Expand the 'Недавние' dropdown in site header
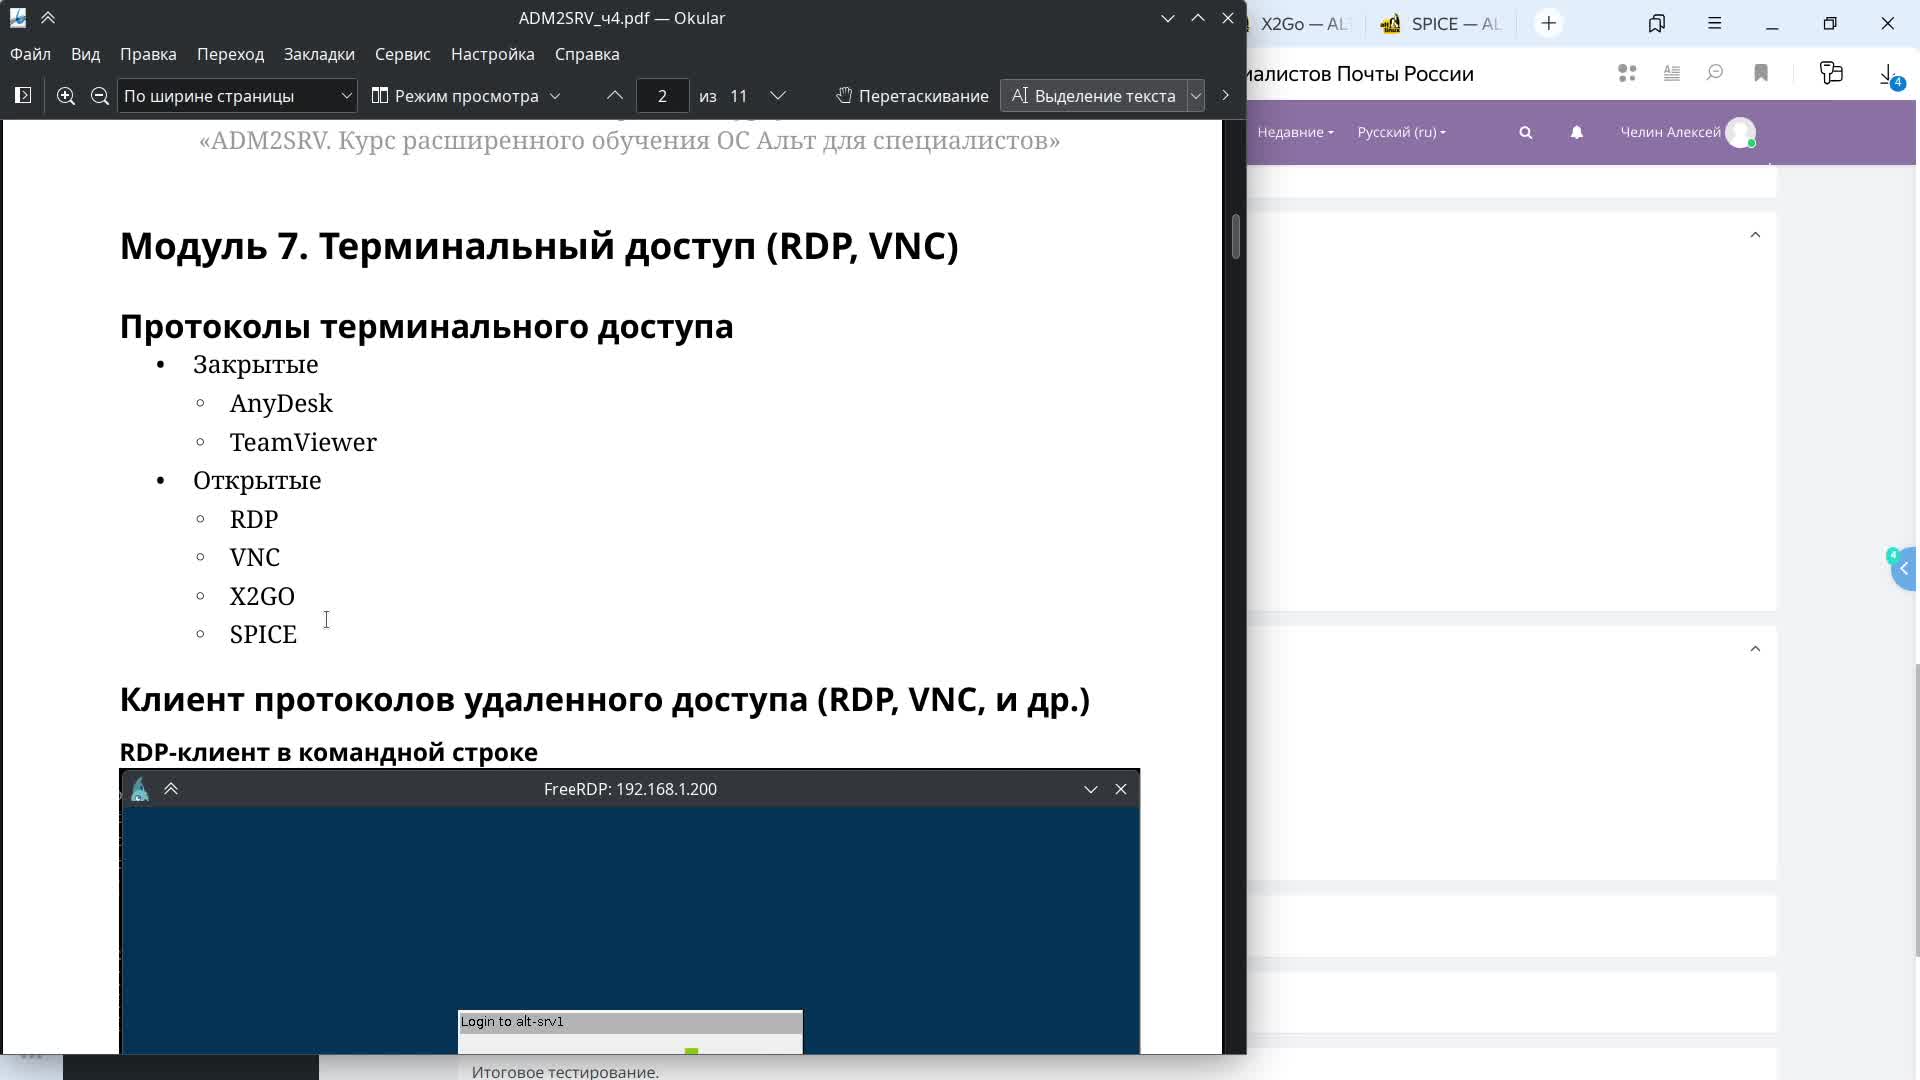This screenshot has height=1080, width=1920. click(x=1295, y=132)
